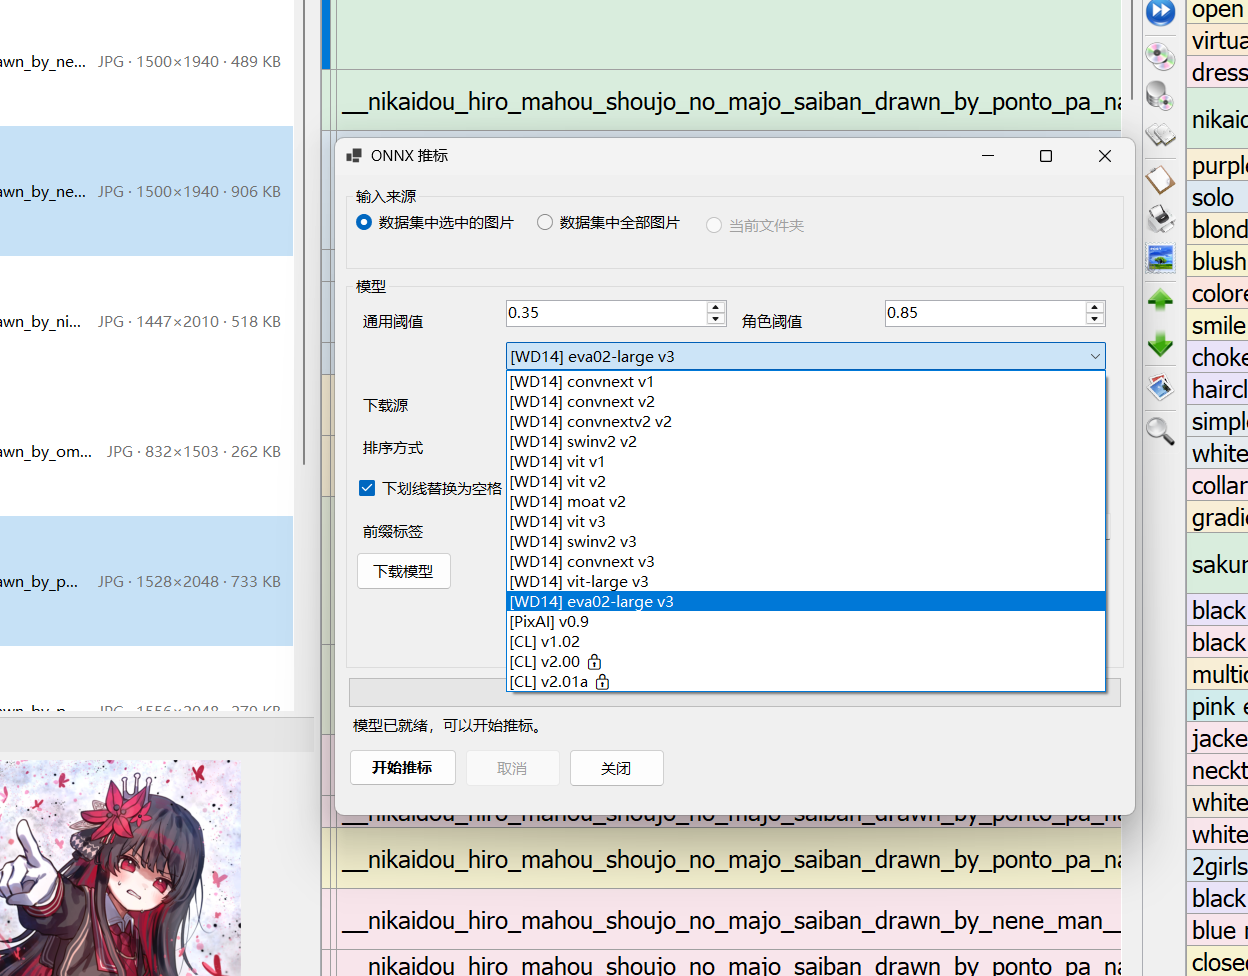Increase 角色阈值 with its up spinner arrow
Image resolution: width=1248 pixels, height=976 pixels.
coord(1095,307)
